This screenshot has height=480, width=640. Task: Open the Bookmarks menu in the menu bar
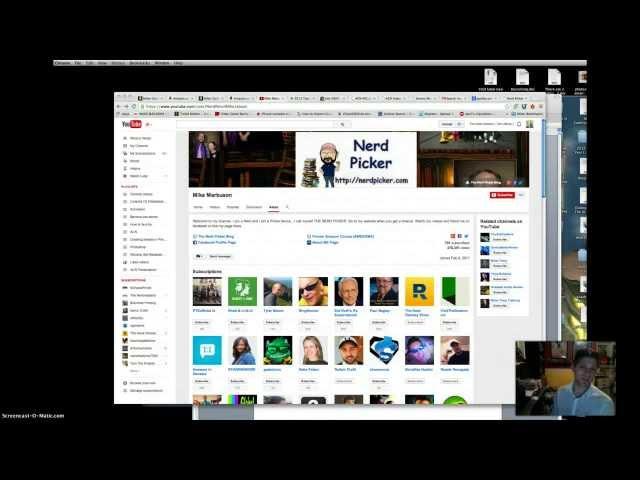(139, 62)
